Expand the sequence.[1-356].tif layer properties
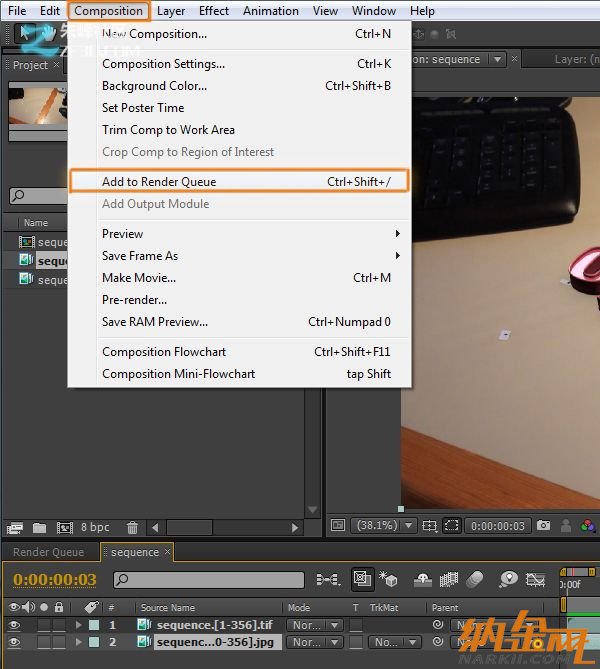The width and height of the screenshot is (600, 669). 79,625
